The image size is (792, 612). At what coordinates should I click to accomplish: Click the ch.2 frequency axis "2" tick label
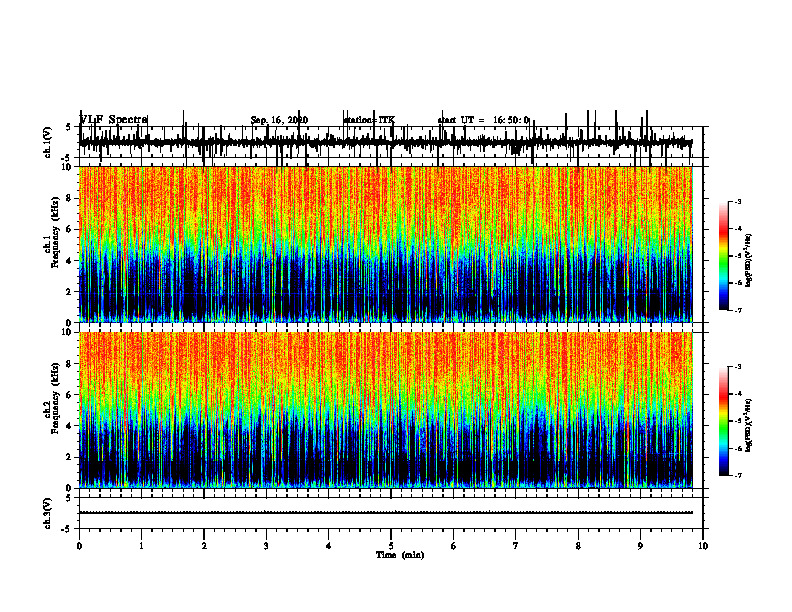(70, 457)
